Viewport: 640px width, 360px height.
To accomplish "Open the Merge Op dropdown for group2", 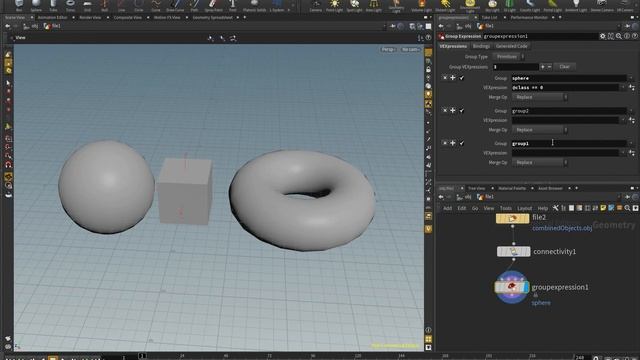I will click(540, 130).
